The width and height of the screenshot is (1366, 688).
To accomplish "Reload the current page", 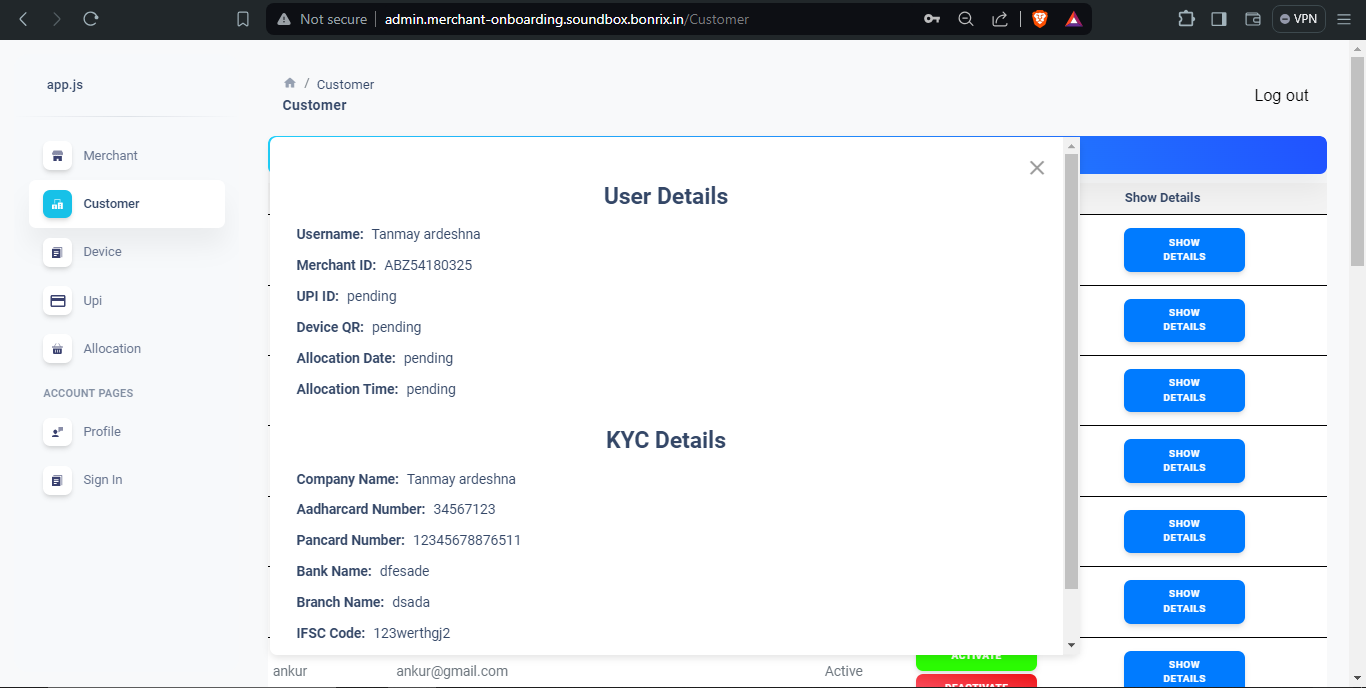I will [91, 18].
